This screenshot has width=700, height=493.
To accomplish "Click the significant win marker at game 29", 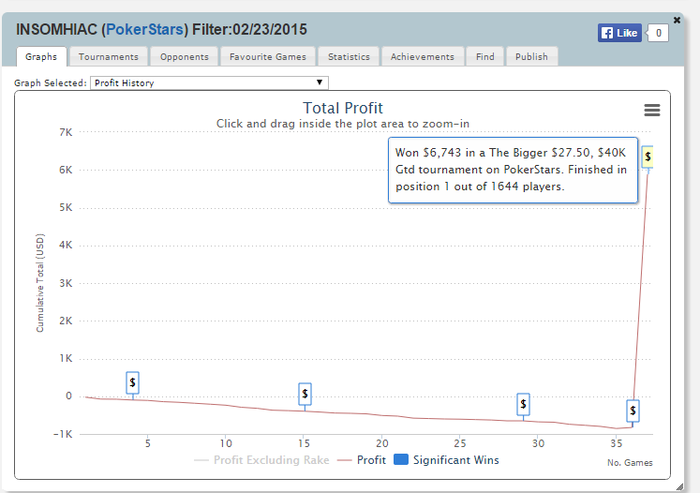I will 523,405.
